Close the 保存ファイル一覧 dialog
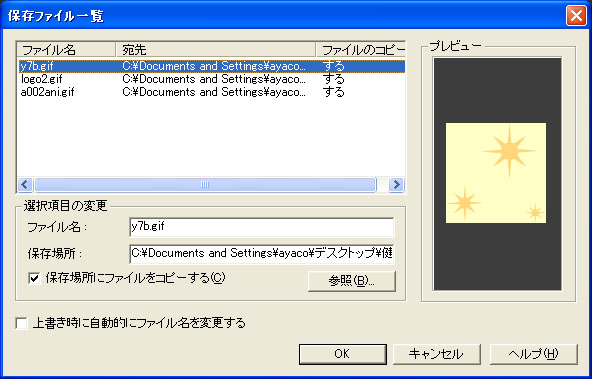 pos(576,16)
